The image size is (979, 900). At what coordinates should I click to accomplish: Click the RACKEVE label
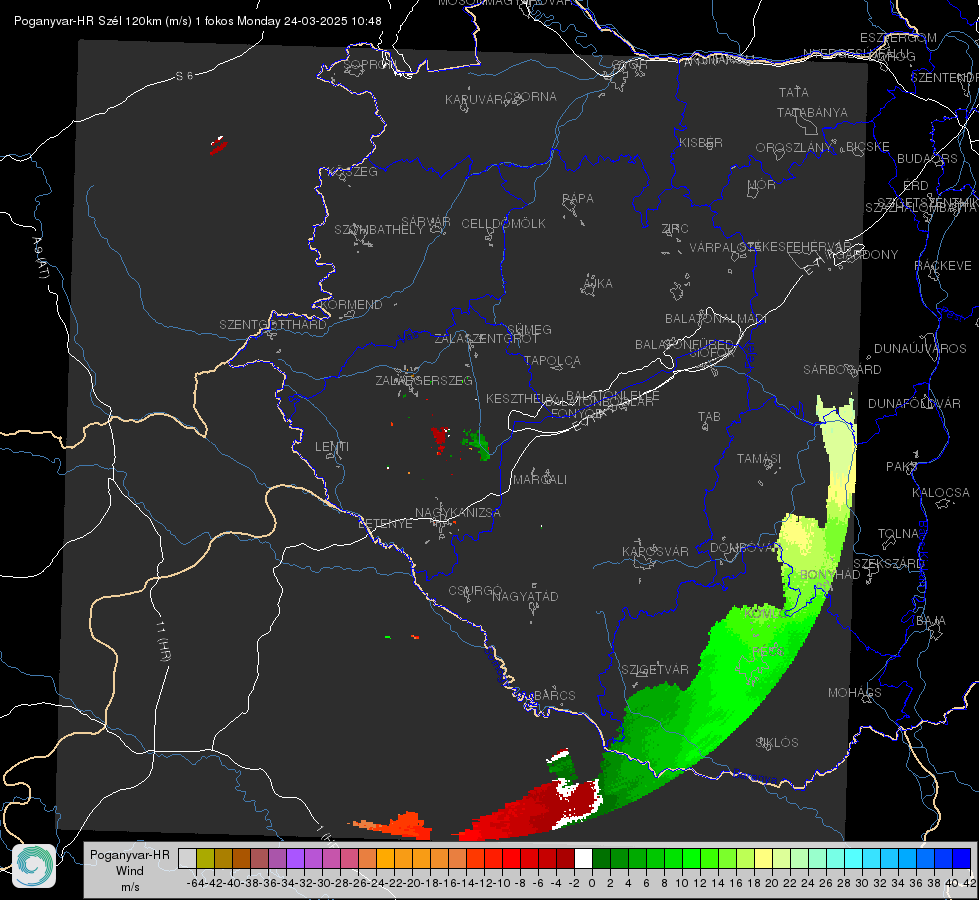(x=943, y=266)
